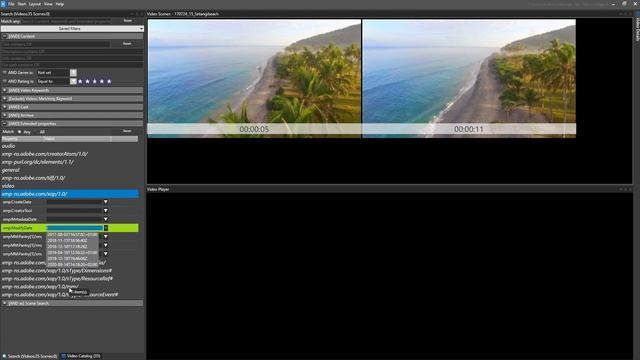The height and width of the screenshot is (360, 640).
Task: Open the Help menu
Action: (60, 4)
